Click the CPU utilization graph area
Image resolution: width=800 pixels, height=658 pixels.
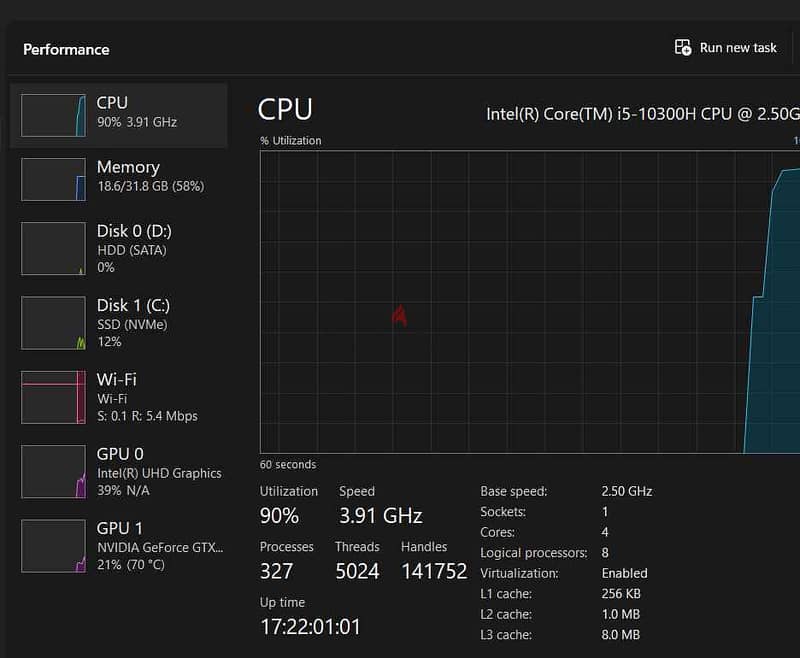point(530,302)
